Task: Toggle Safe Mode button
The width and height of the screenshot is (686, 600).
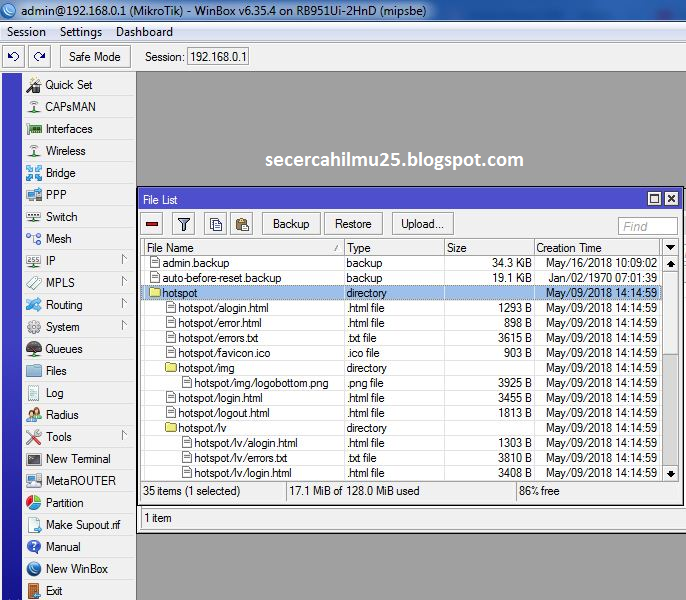Action: (95, 56)
